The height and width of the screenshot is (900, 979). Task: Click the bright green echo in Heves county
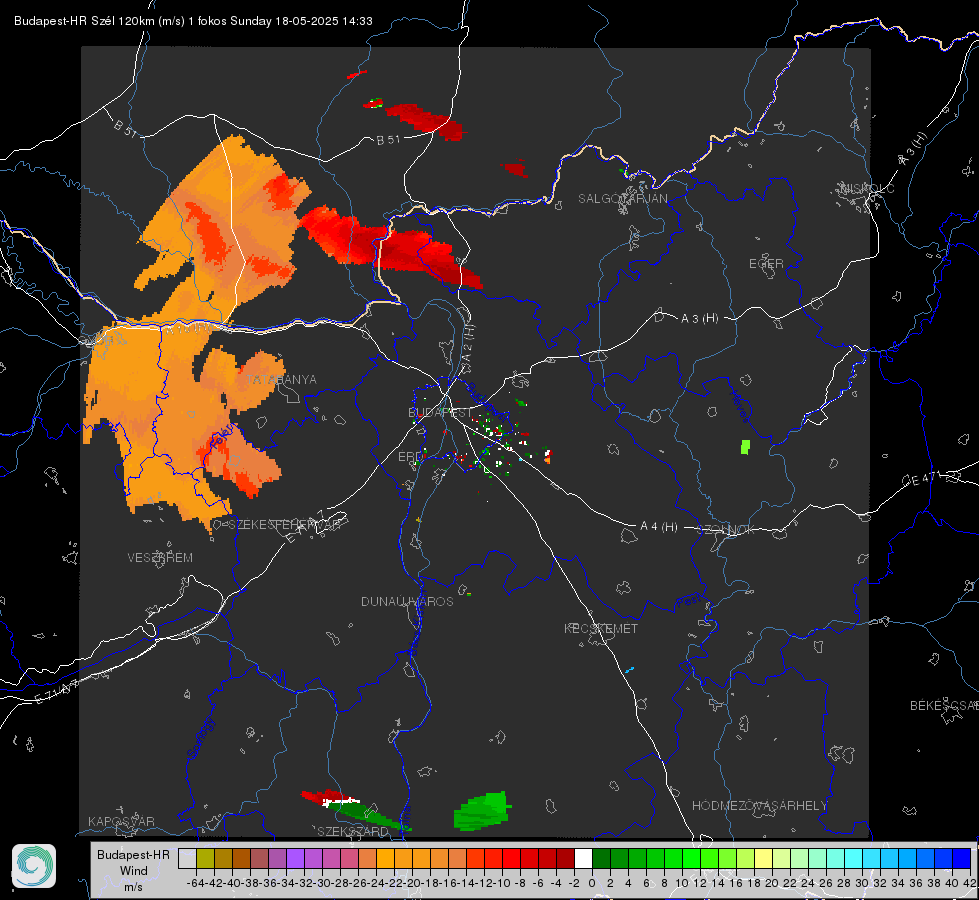(745, 447)
